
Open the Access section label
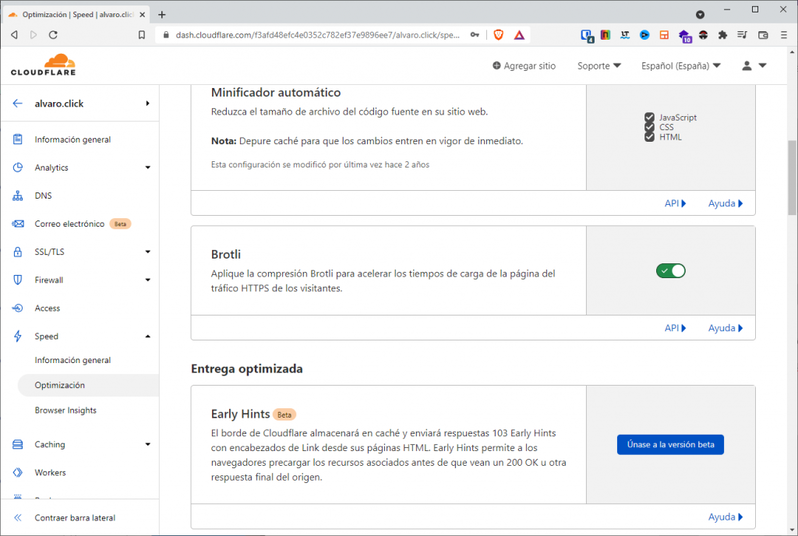pos(47,308)
